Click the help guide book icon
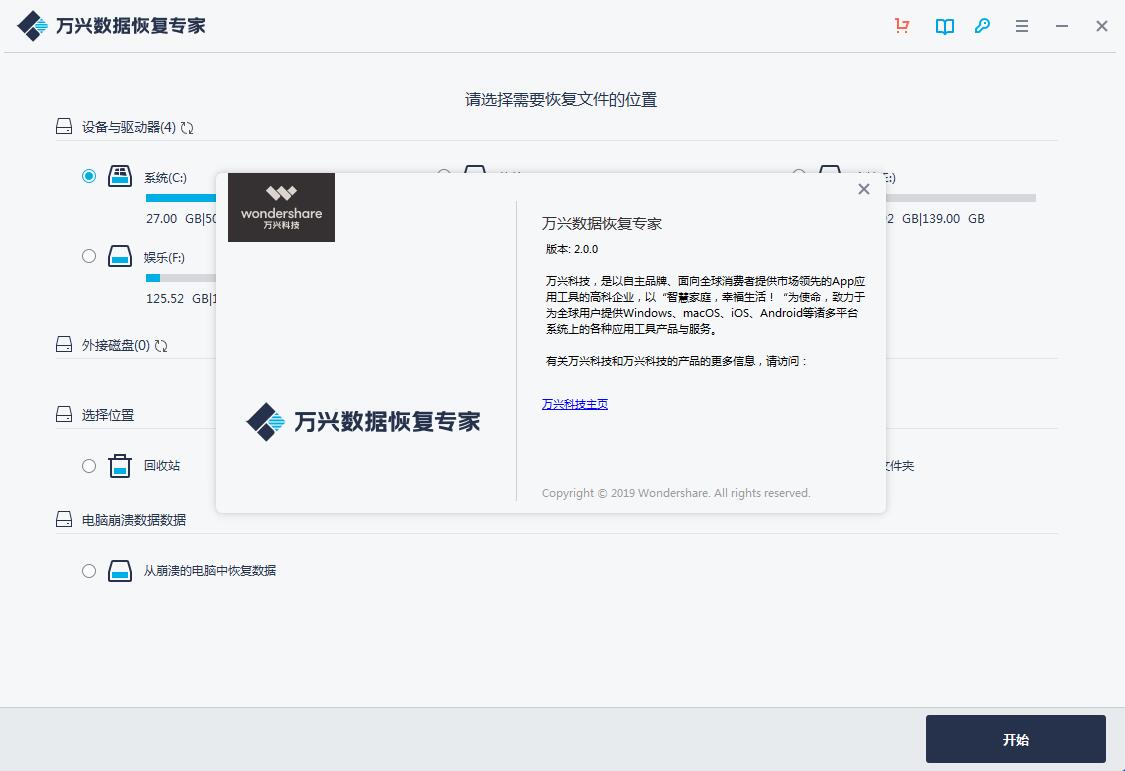This screenshot has width=1125, height=771. pyautogui.click(x=943, y=26)
